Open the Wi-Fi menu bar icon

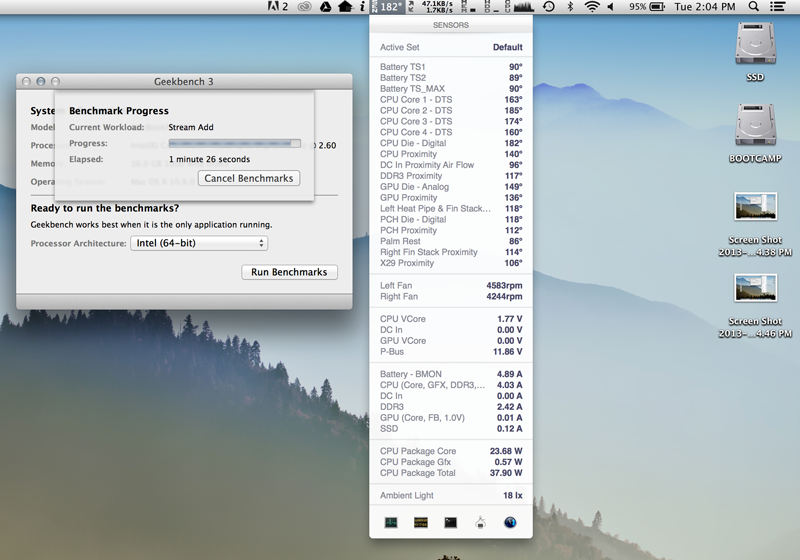592,7
